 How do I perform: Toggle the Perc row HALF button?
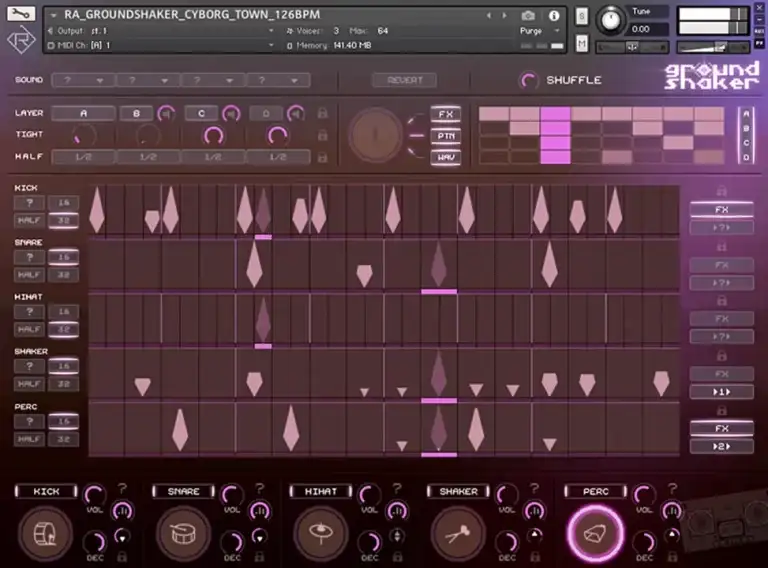(29, 439)
